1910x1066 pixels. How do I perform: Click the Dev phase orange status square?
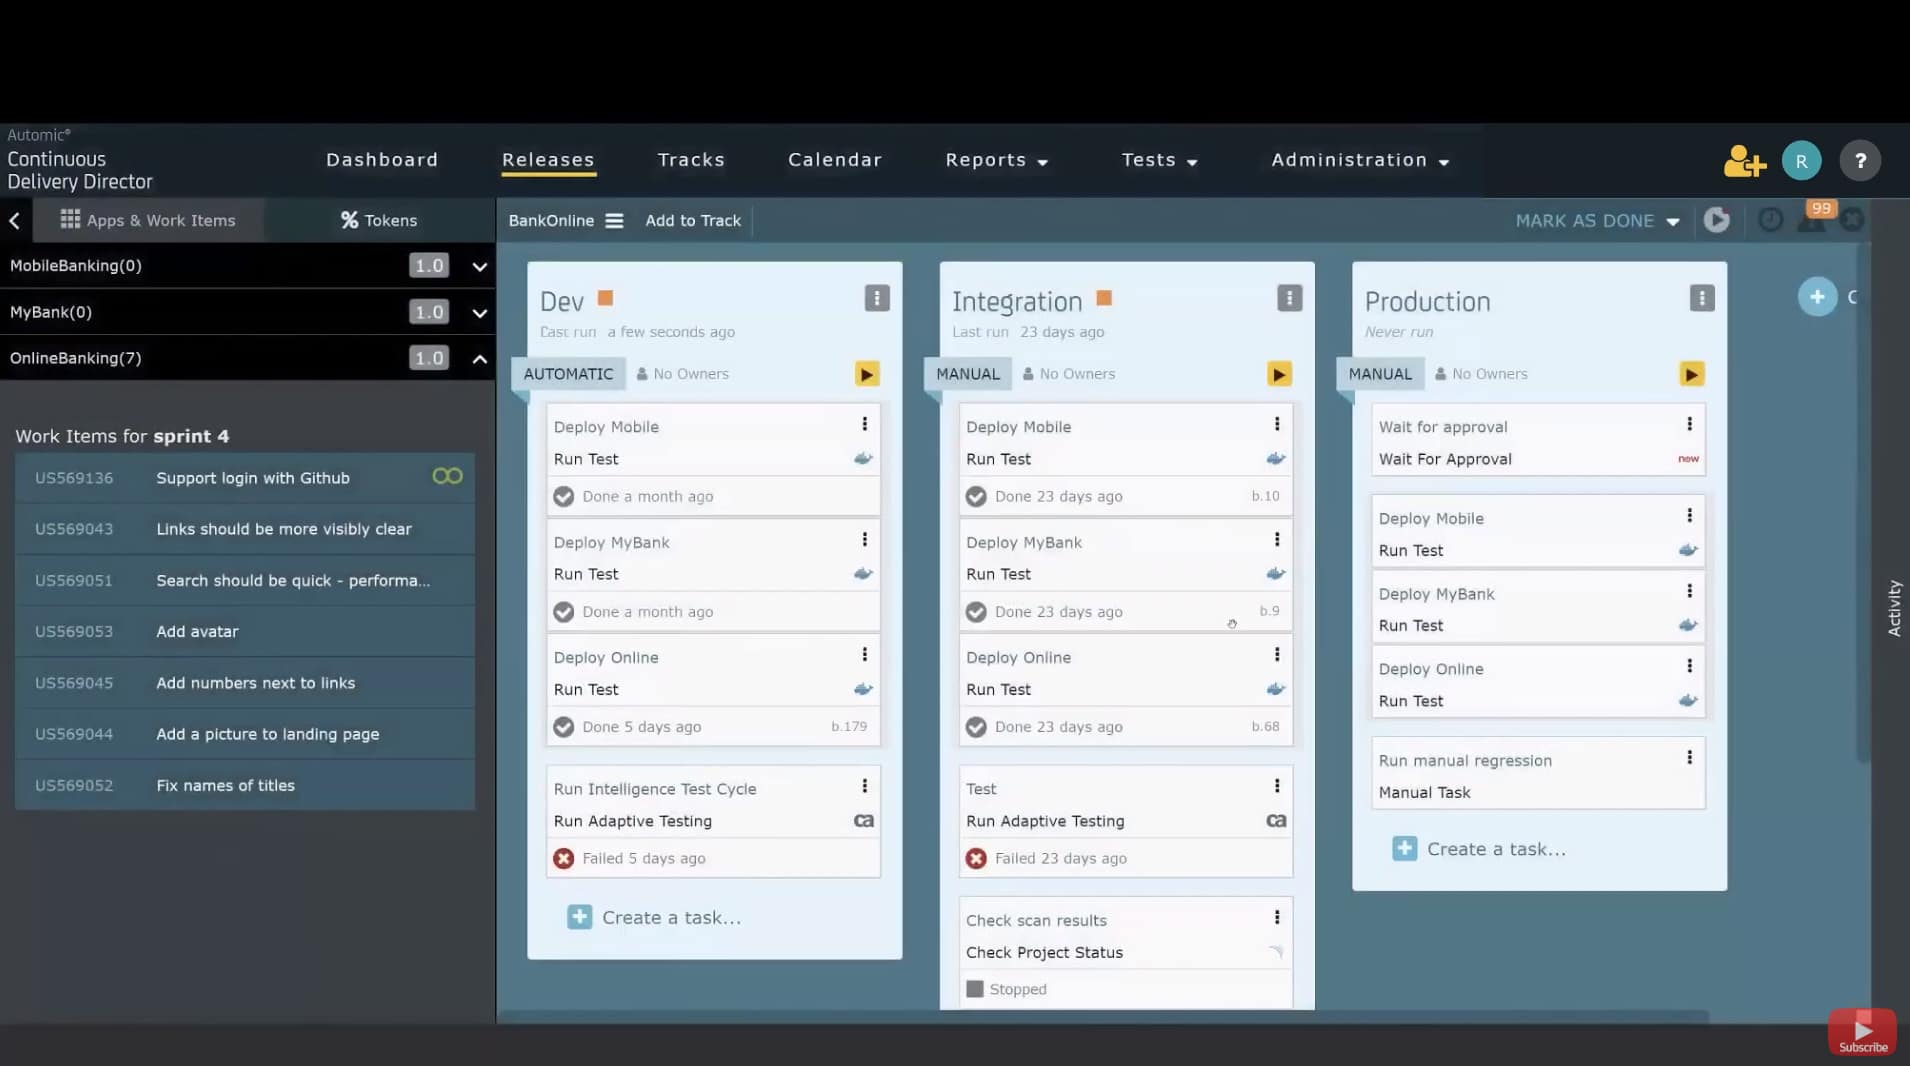click(605, 298)
